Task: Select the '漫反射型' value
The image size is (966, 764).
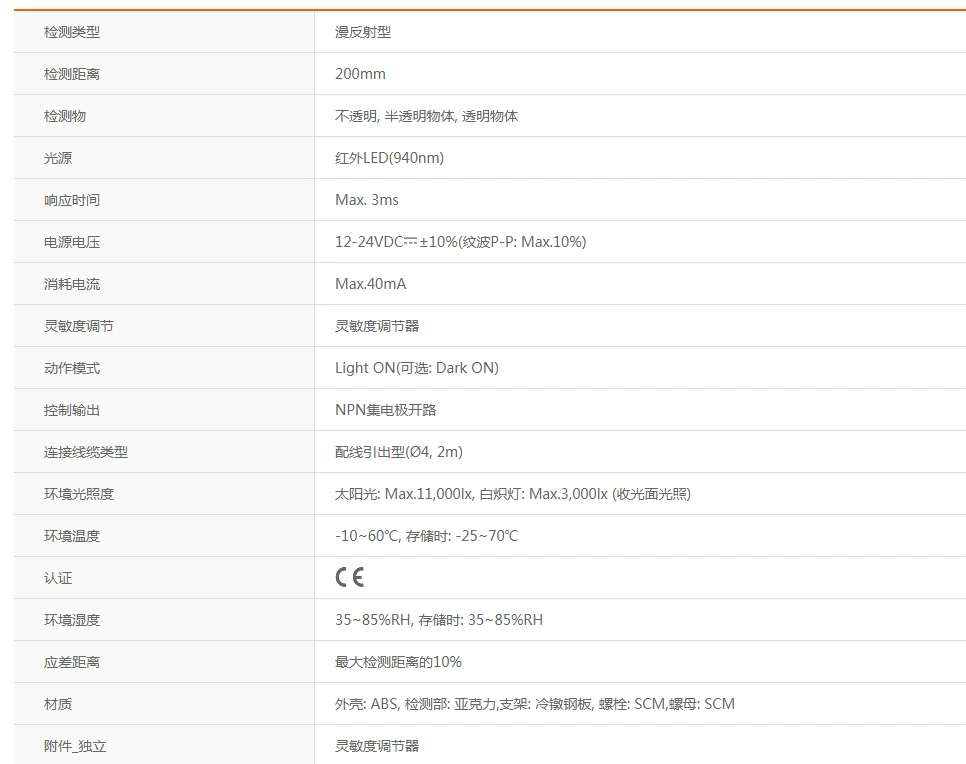Action: coord(363,32)
